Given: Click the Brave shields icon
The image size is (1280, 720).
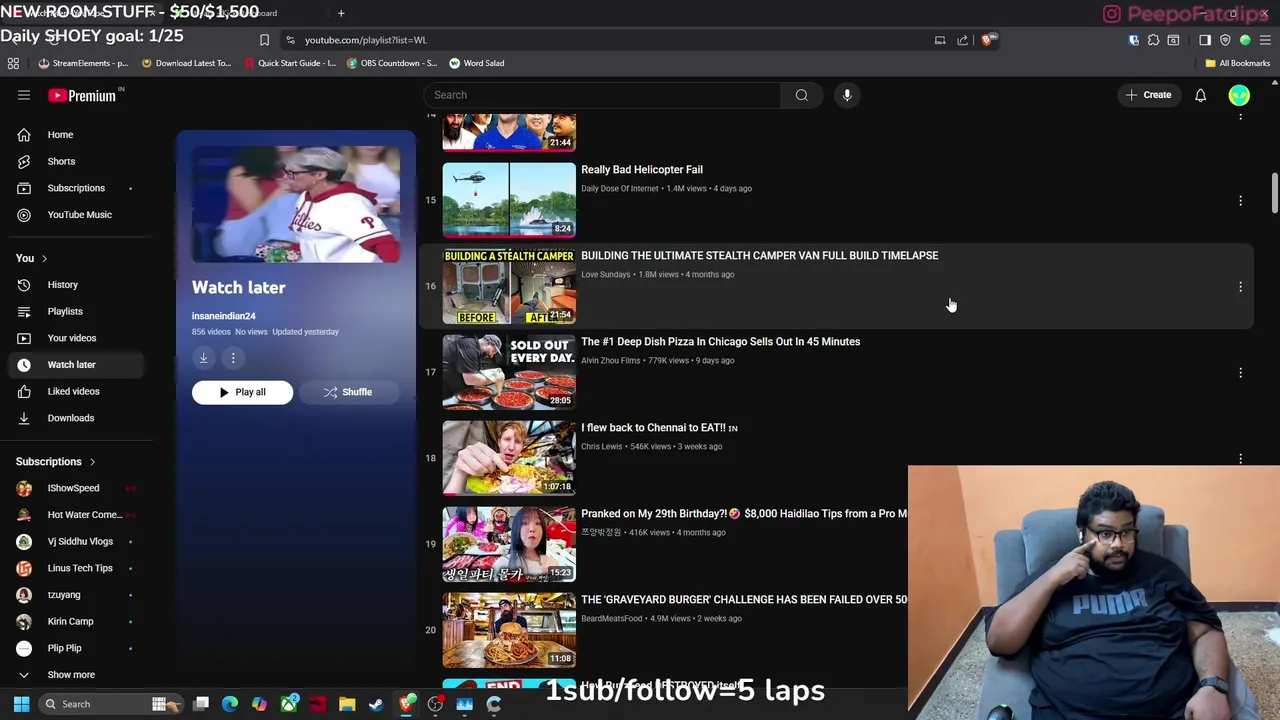Looking at the screenshot, I should pos(987,40).
